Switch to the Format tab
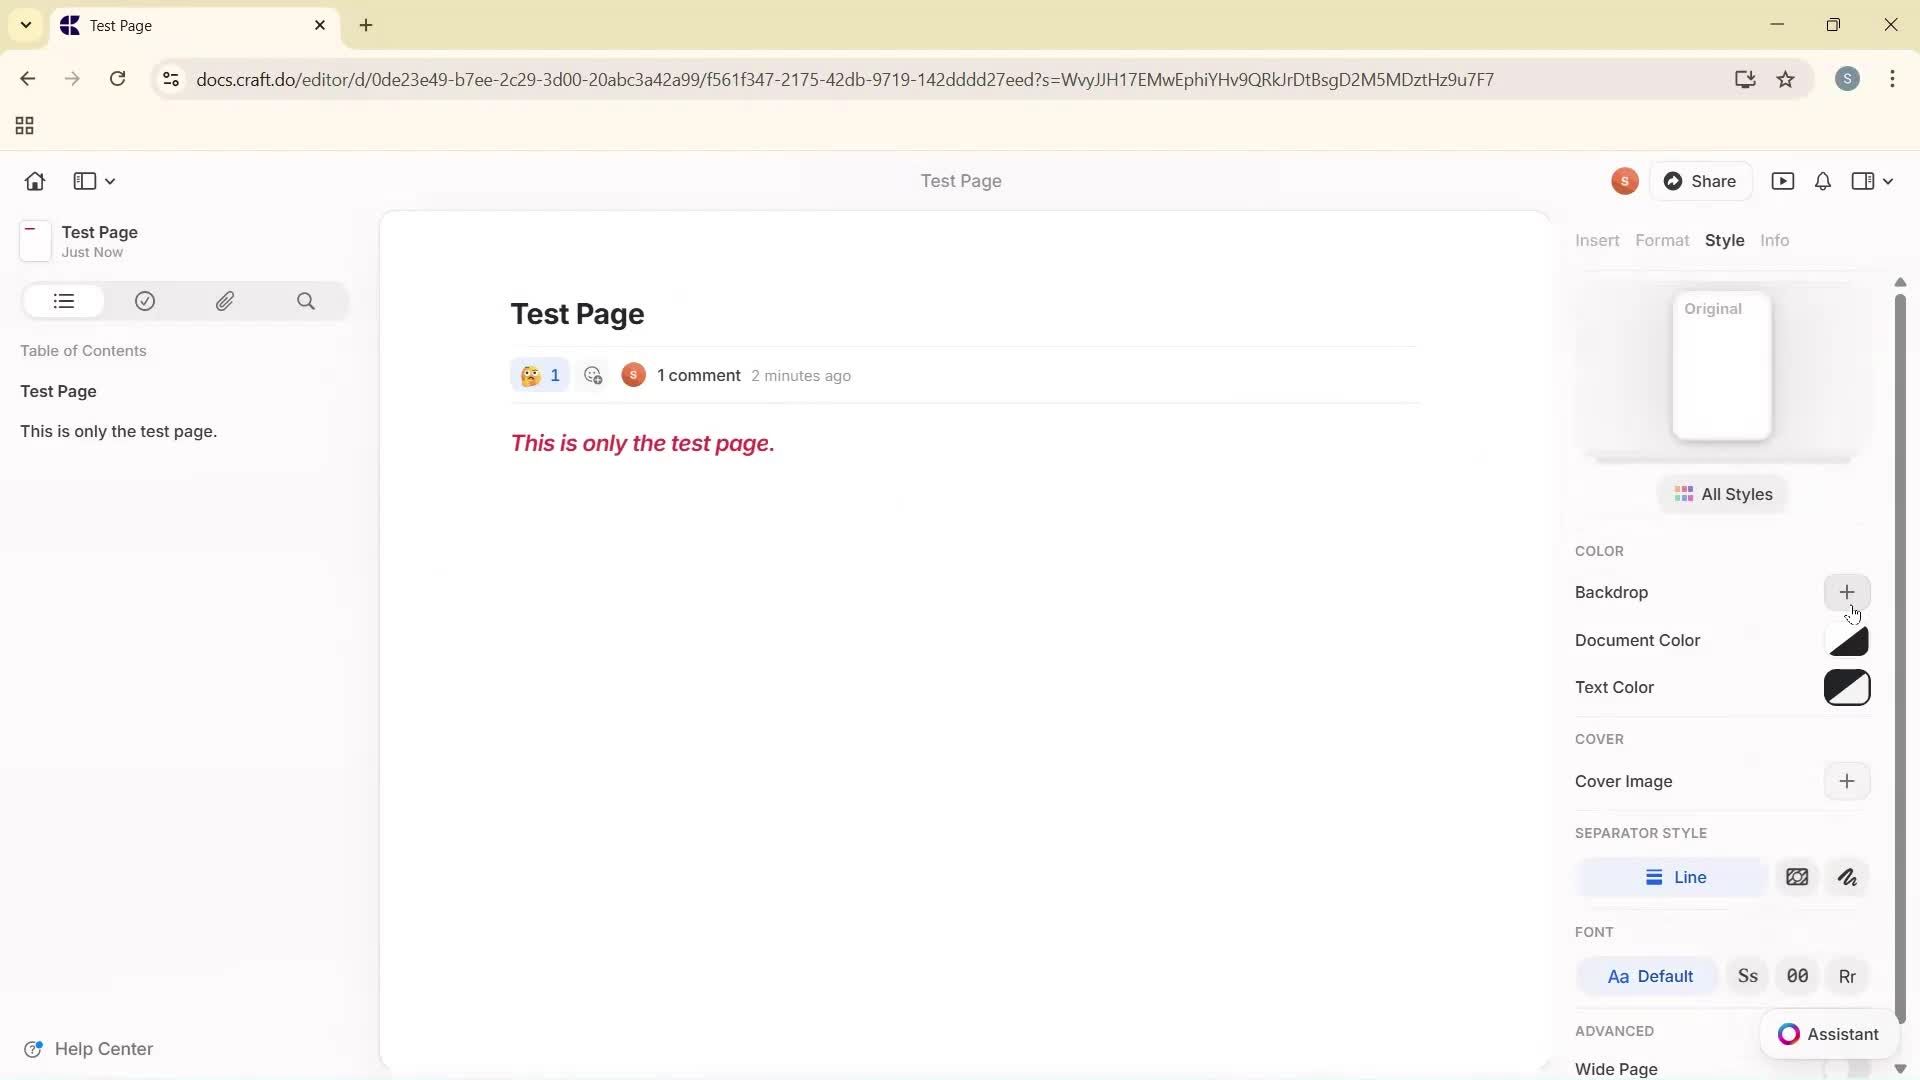Viewport: 1920px width, 1080px height. (x=1662, y=240)
